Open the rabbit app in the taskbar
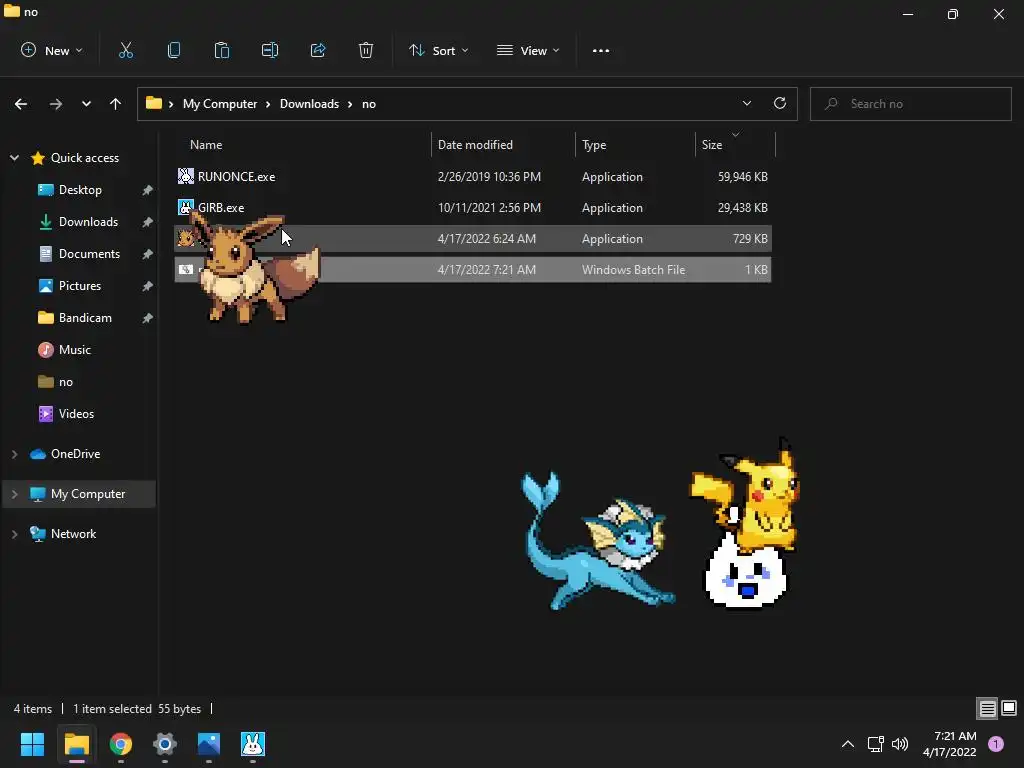 point(253,744)
